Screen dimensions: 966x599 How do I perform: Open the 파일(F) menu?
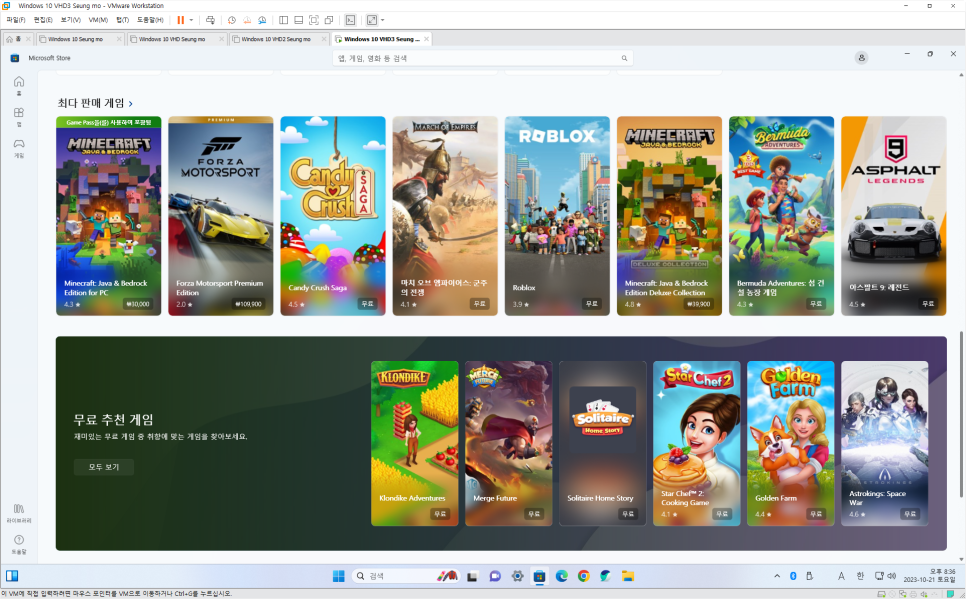[16, 20]
